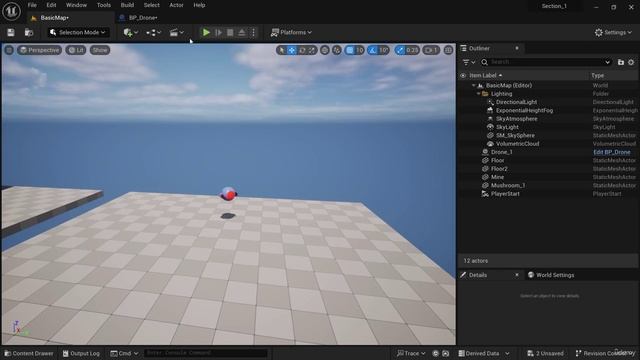The height and width of the screenshot is (360, 640).
Task: Open the Blueprints toolbar dropdown
Action: 153,32
